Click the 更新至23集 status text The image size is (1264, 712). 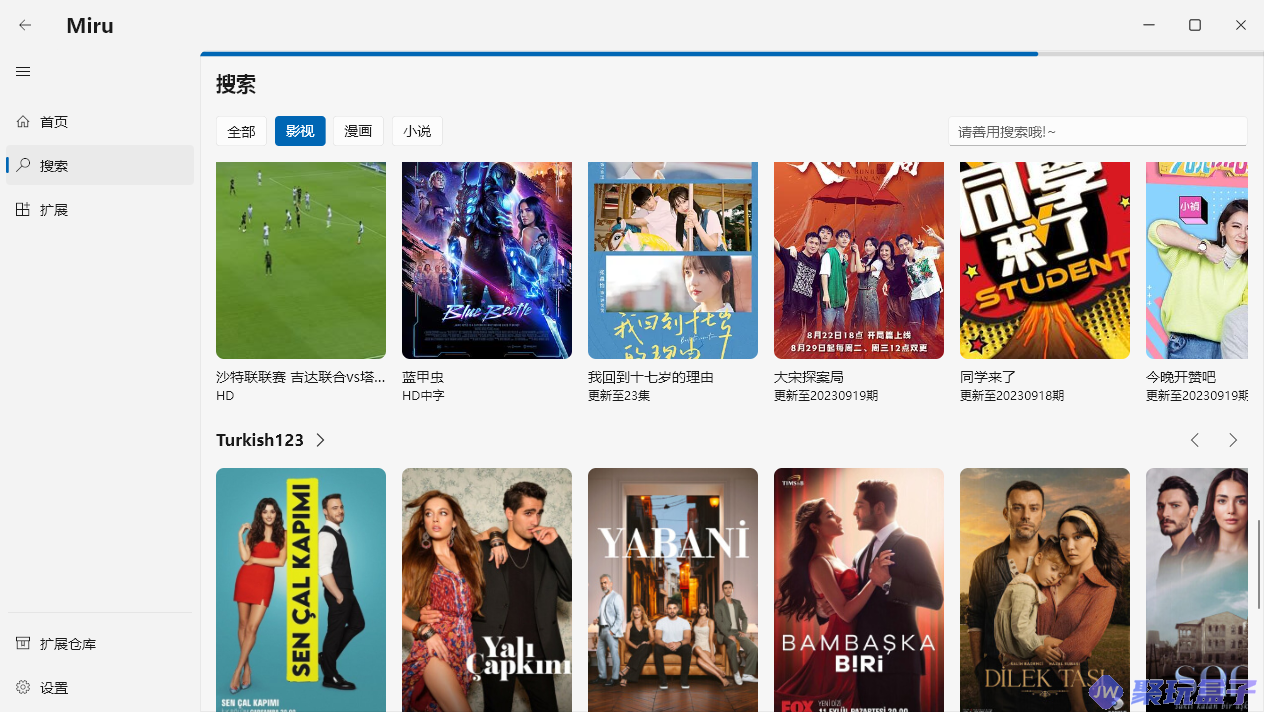click(x=619, y=396)
